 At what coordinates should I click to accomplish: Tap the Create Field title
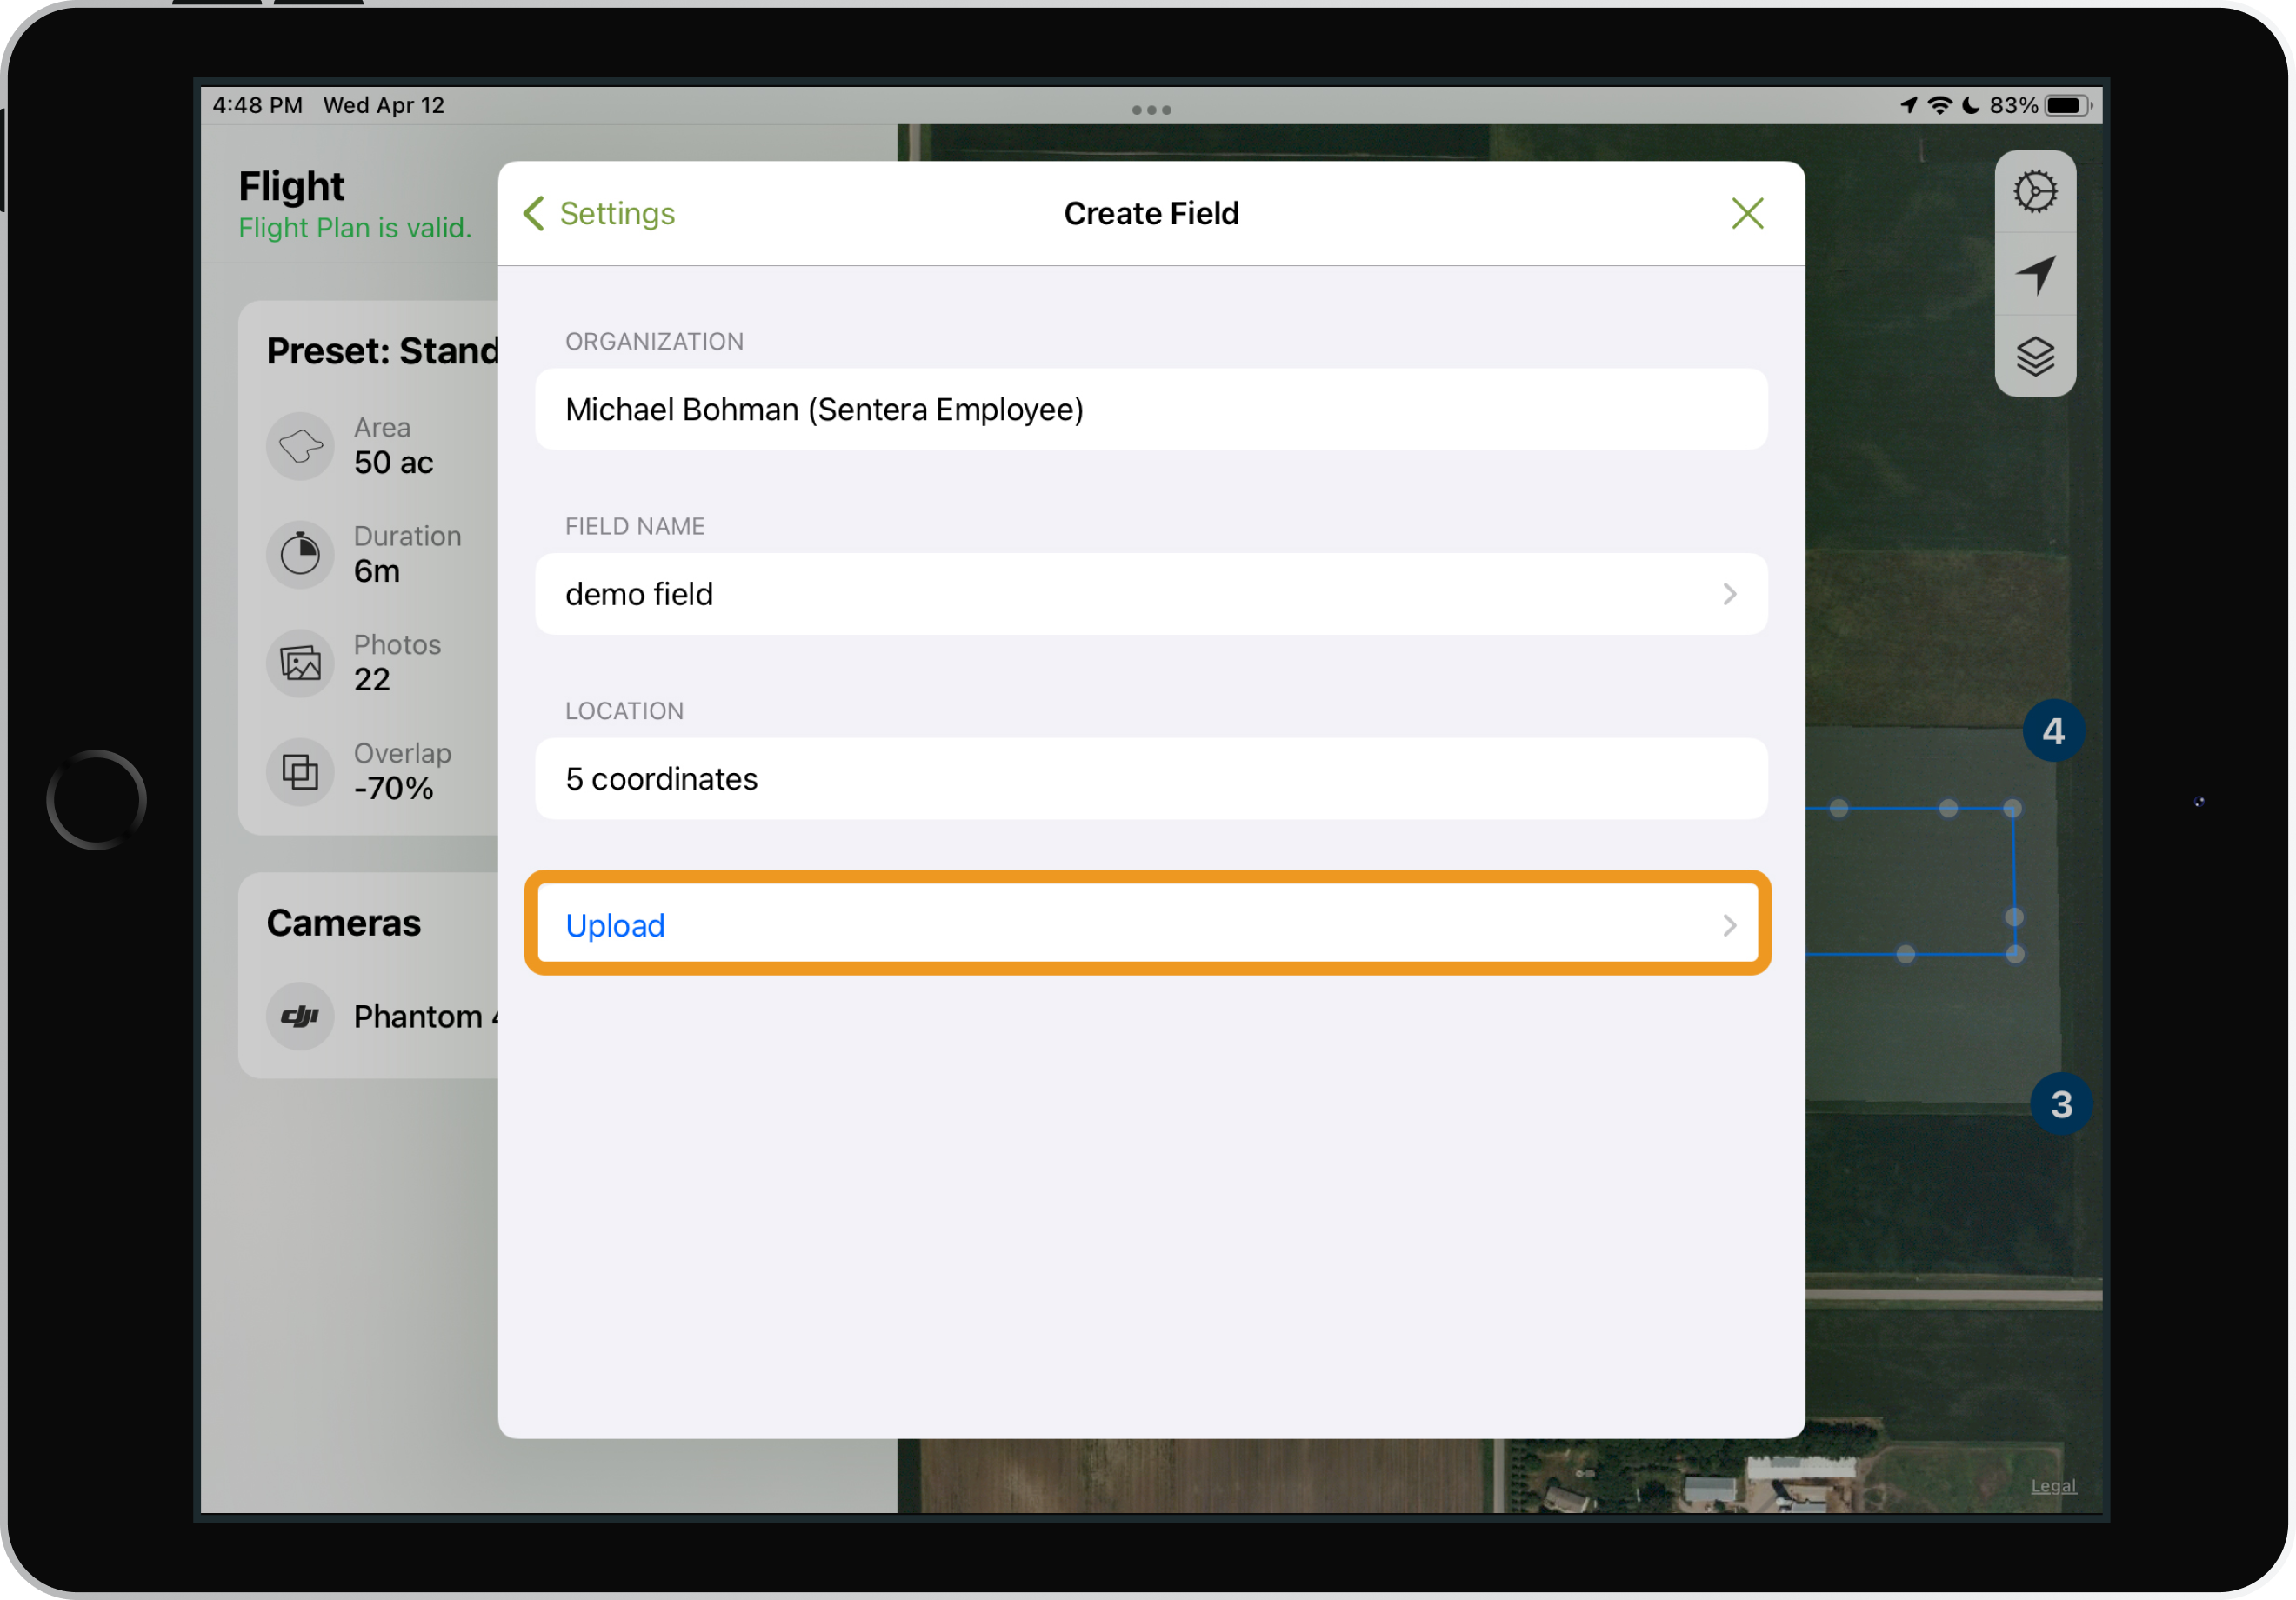1151,213
